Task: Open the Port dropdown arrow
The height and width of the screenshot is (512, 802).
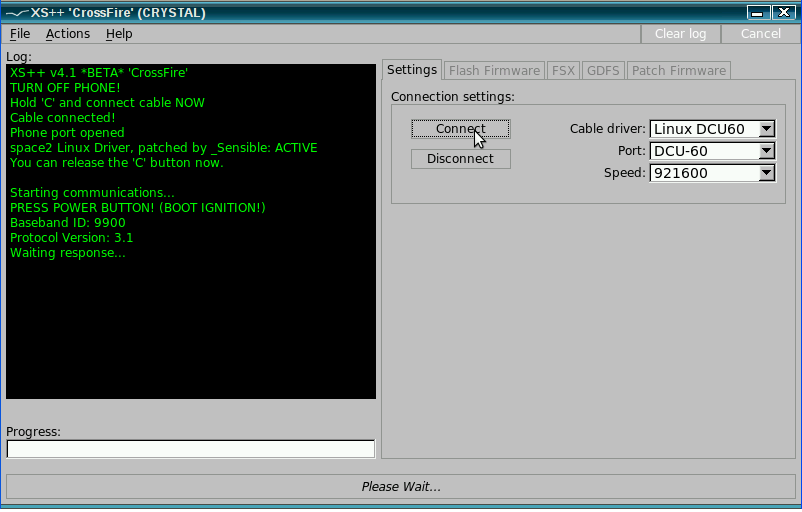Action: point(766,151)
